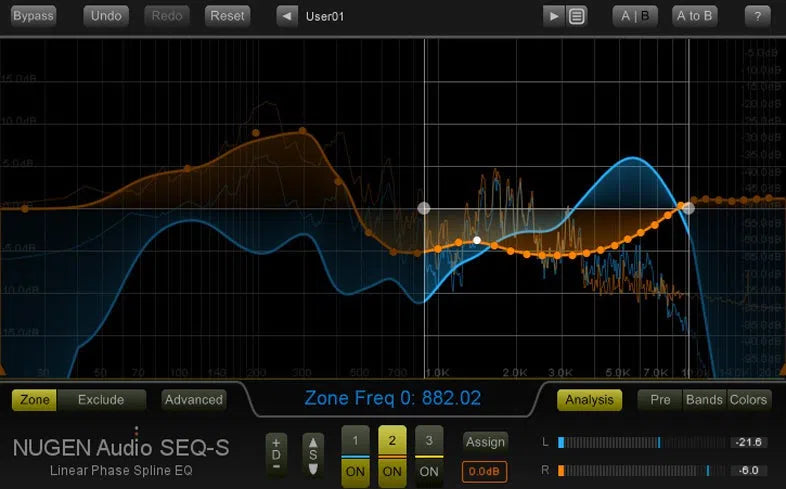Reset the EQ curve
Screen dimensions: 786x489
coord(227,16)
